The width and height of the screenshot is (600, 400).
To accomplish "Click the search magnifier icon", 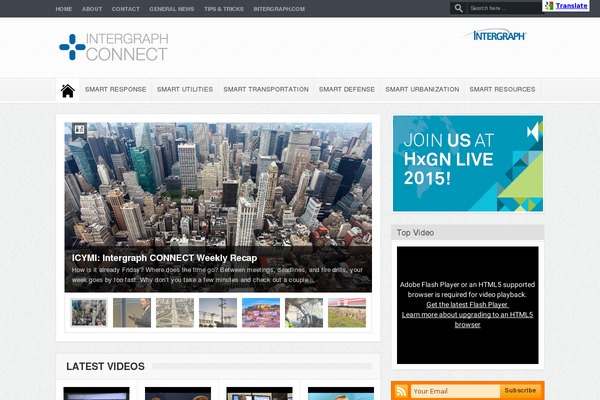I will point(458,8).
